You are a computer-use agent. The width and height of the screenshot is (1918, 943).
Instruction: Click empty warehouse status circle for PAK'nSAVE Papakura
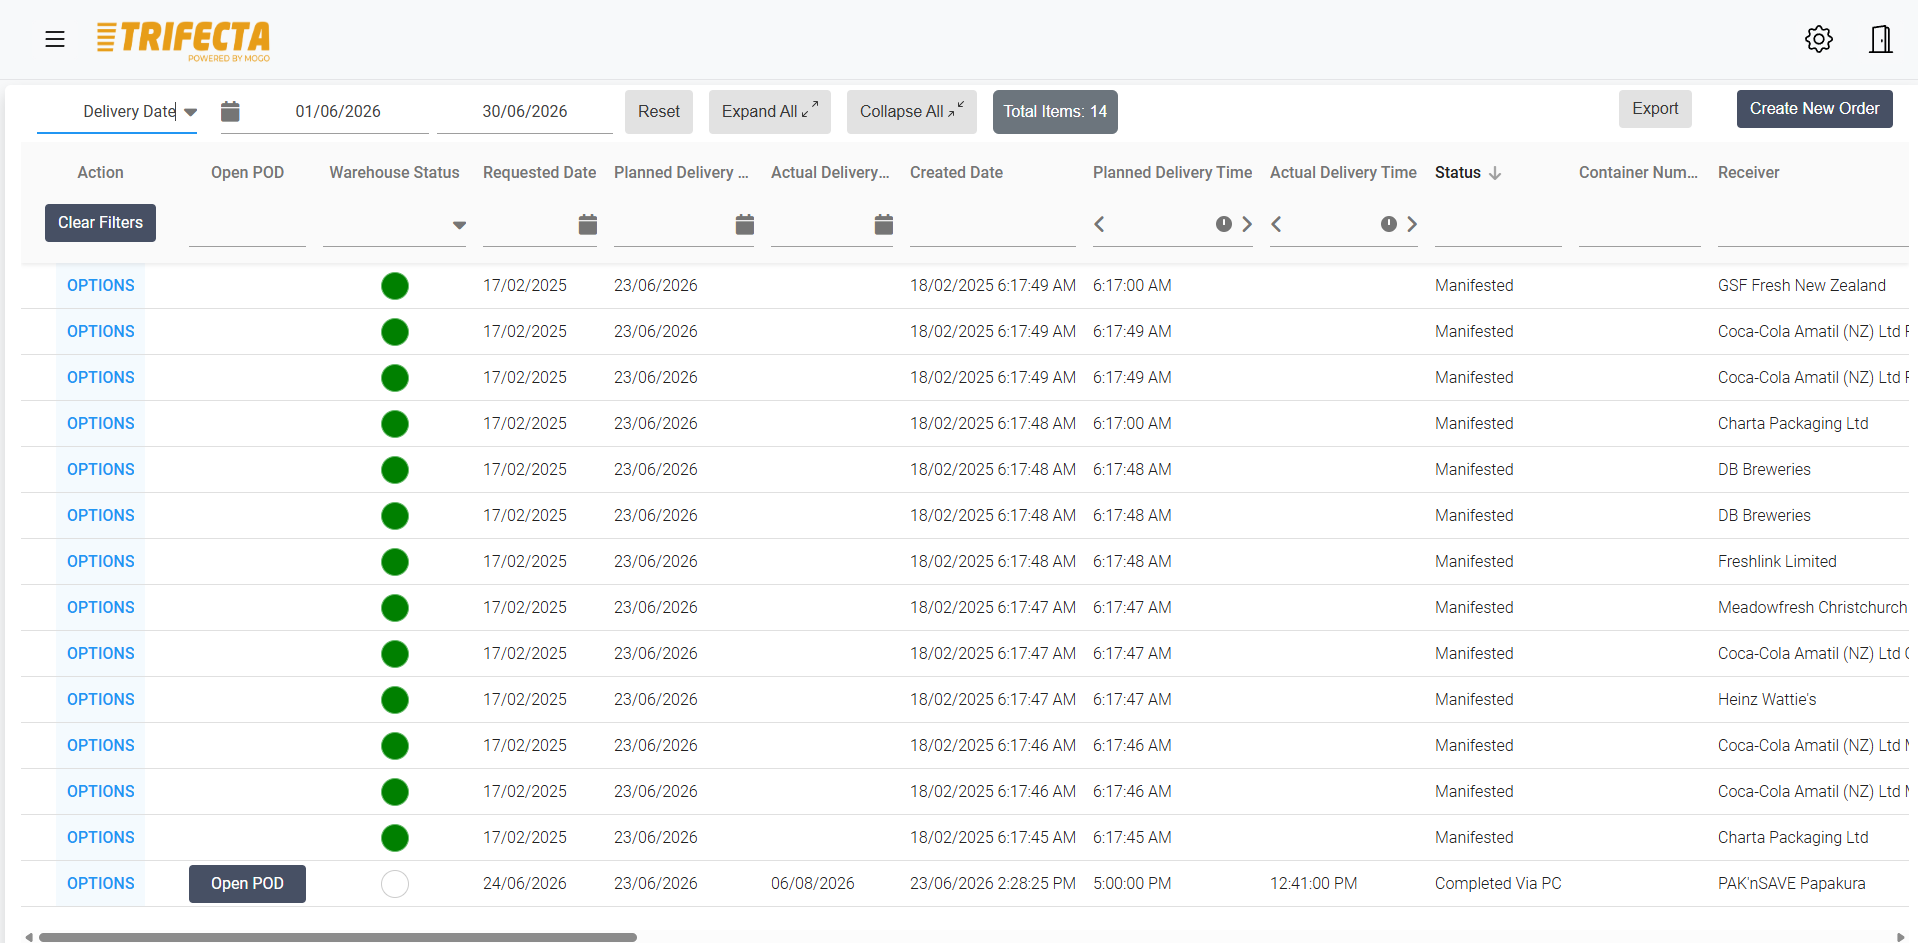[x=395, y=884]
